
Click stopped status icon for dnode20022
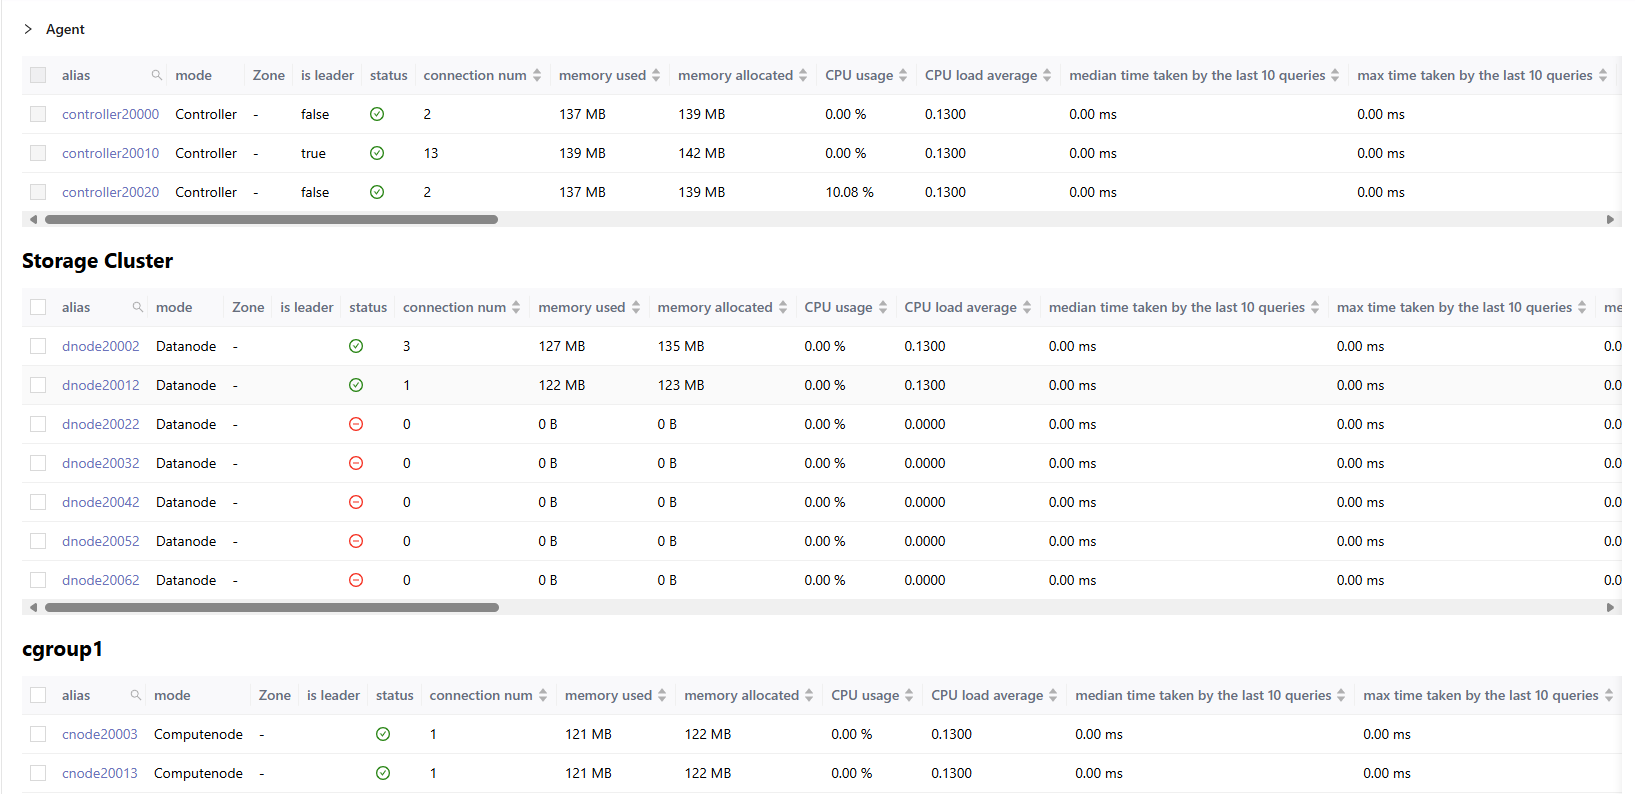click(x=356, y=424)
